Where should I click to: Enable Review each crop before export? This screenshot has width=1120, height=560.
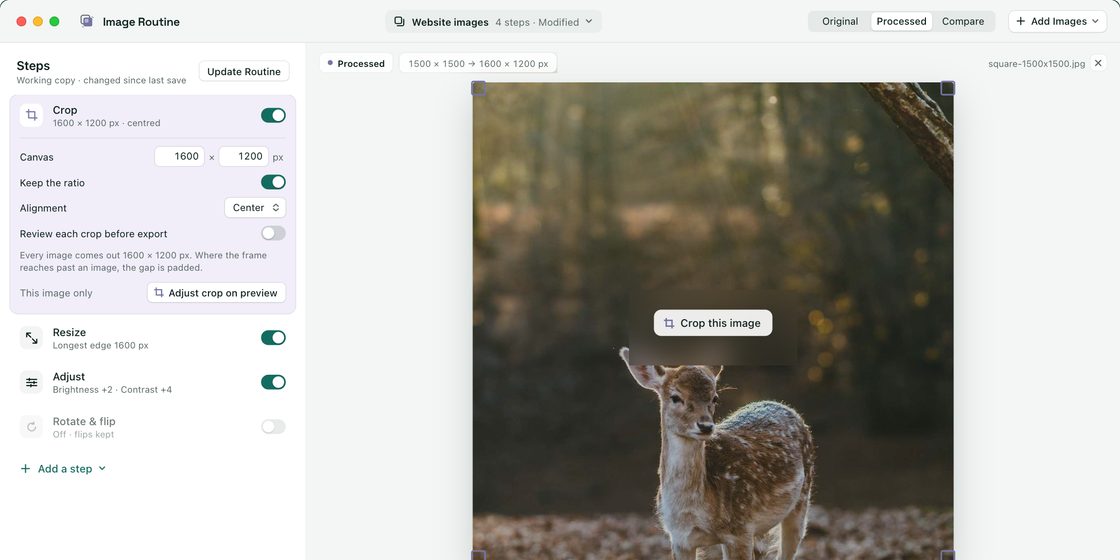click(273, 233)
